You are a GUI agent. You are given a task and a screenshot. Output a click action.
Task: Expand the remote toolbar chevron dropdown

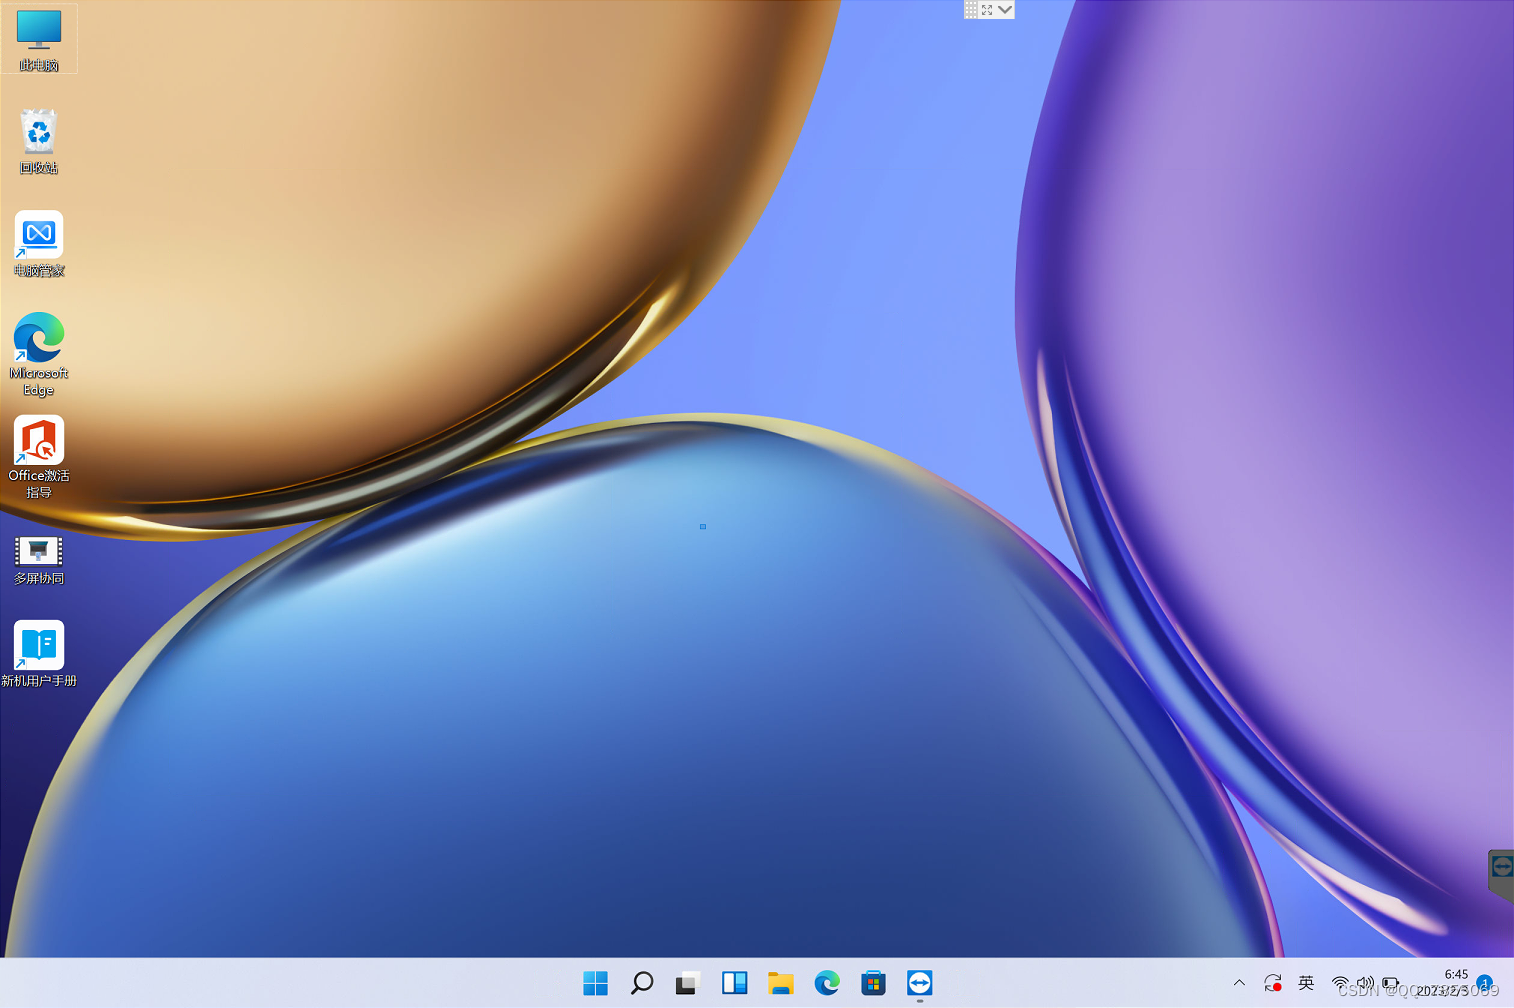1005,10
